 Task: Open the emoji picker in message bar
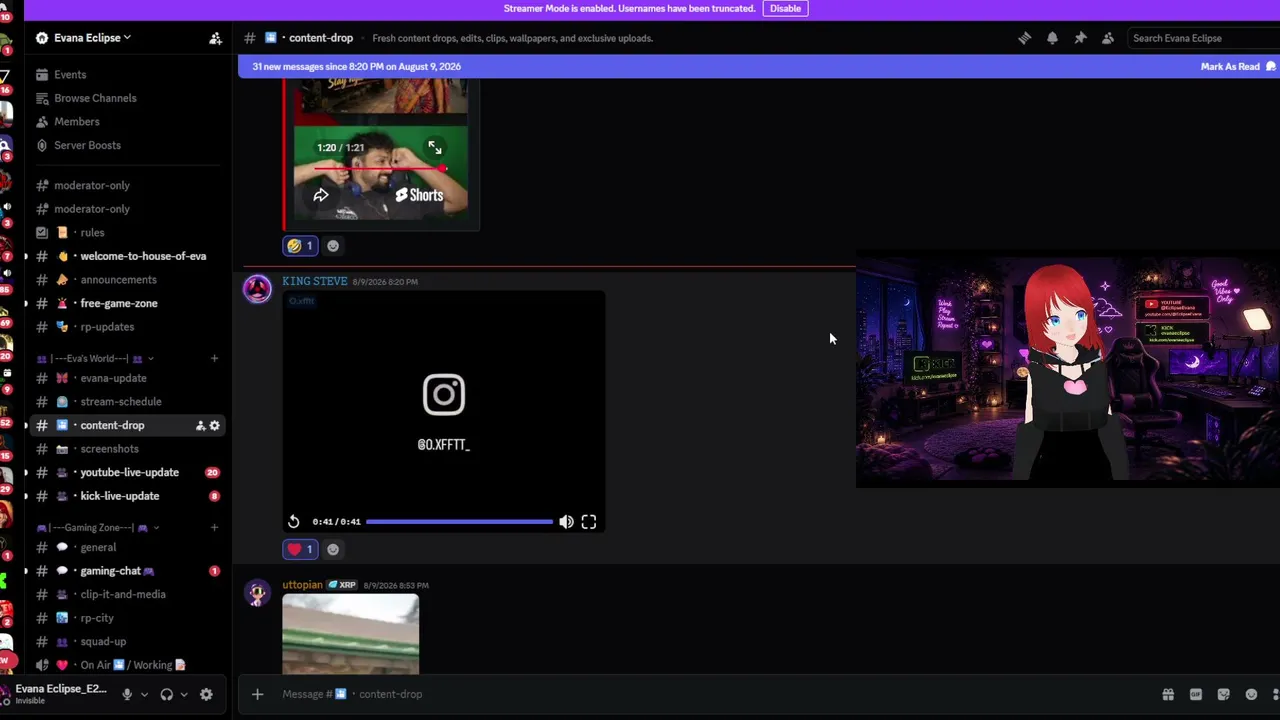1251,694
